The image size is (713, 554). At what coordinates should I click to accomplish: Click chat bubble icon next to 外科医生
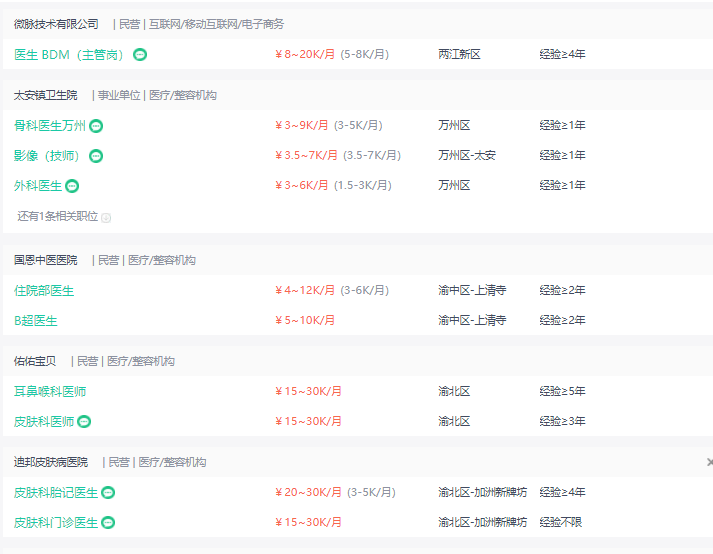click(72, 186)
